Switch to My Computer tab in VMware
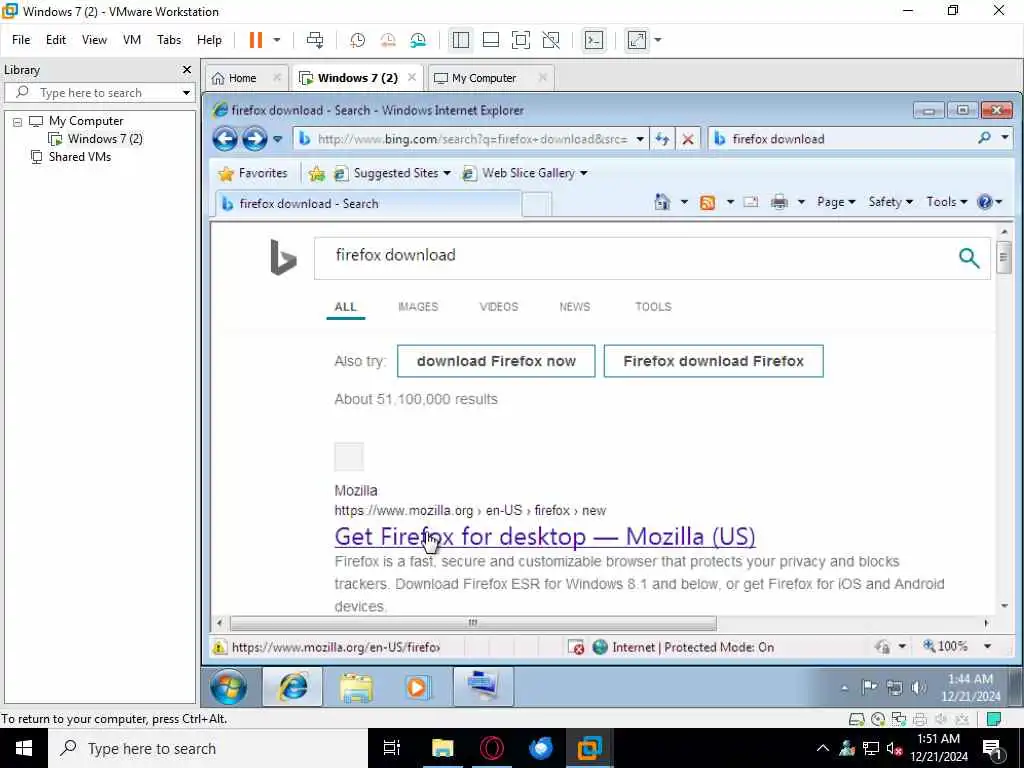This screenshot has width=1024, height=768. 484,78
